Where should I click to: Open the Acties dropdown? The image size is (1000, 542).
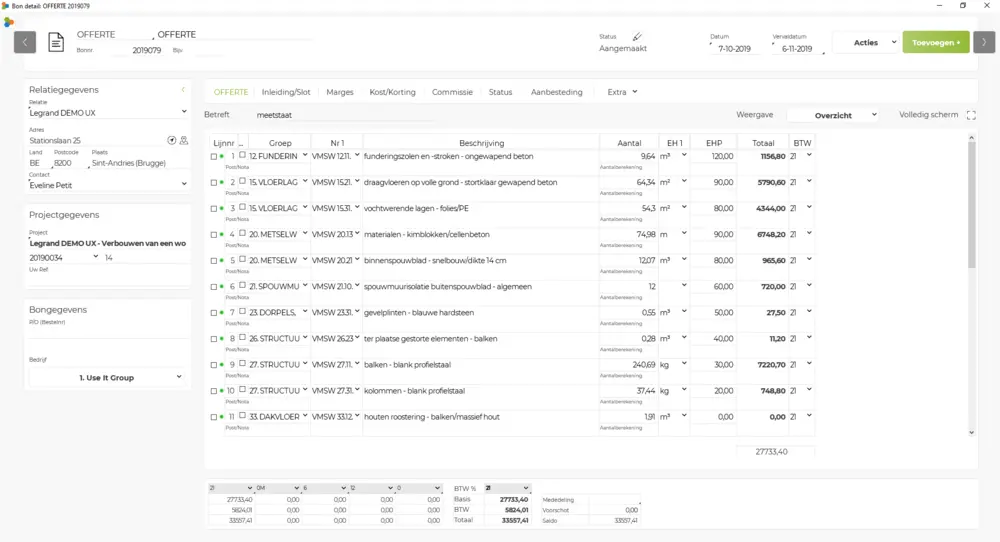click(x=865, y=42)
